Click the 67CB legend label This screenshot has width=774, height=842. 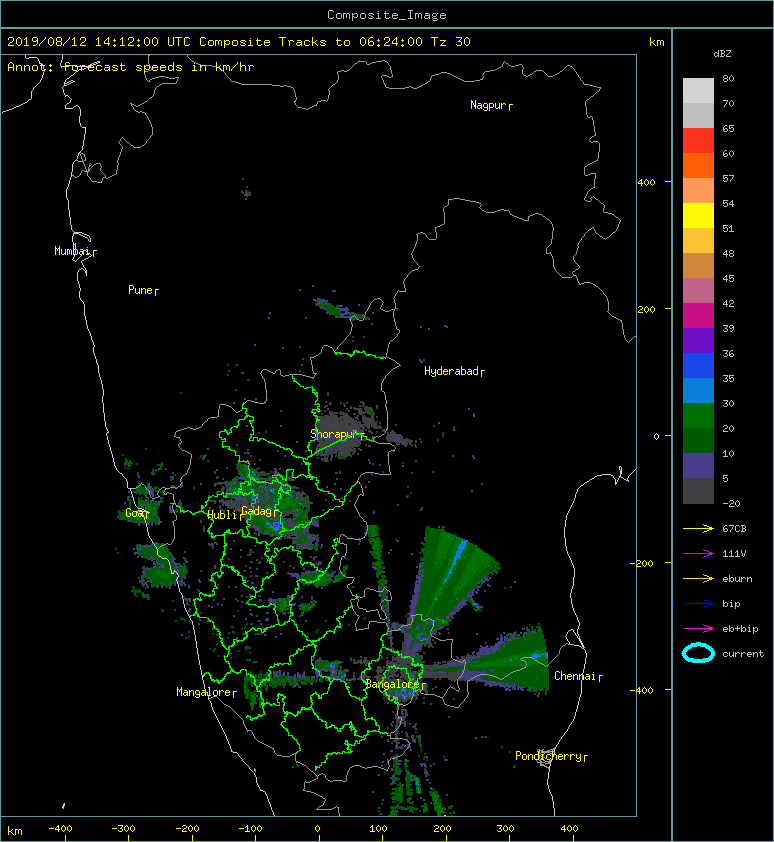pos(734,529)
